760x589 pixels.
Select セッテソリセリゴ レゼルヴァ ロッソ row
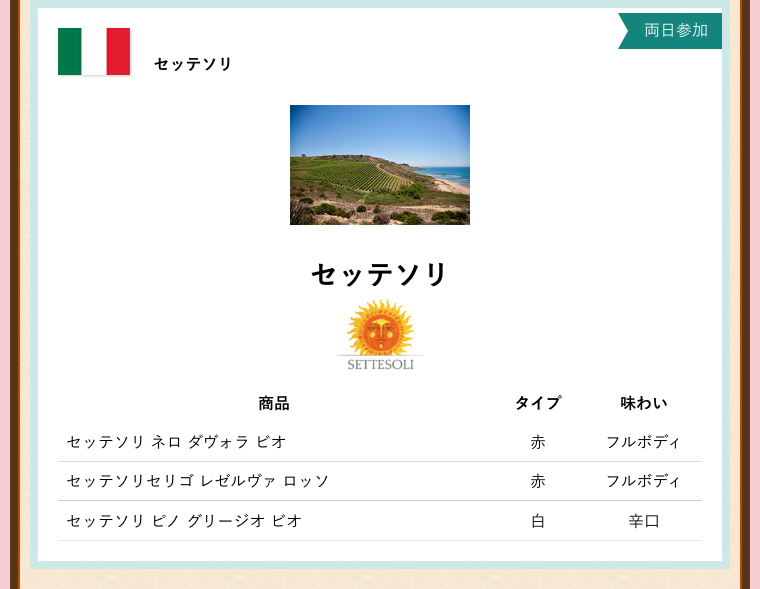[x=198, y=481]
